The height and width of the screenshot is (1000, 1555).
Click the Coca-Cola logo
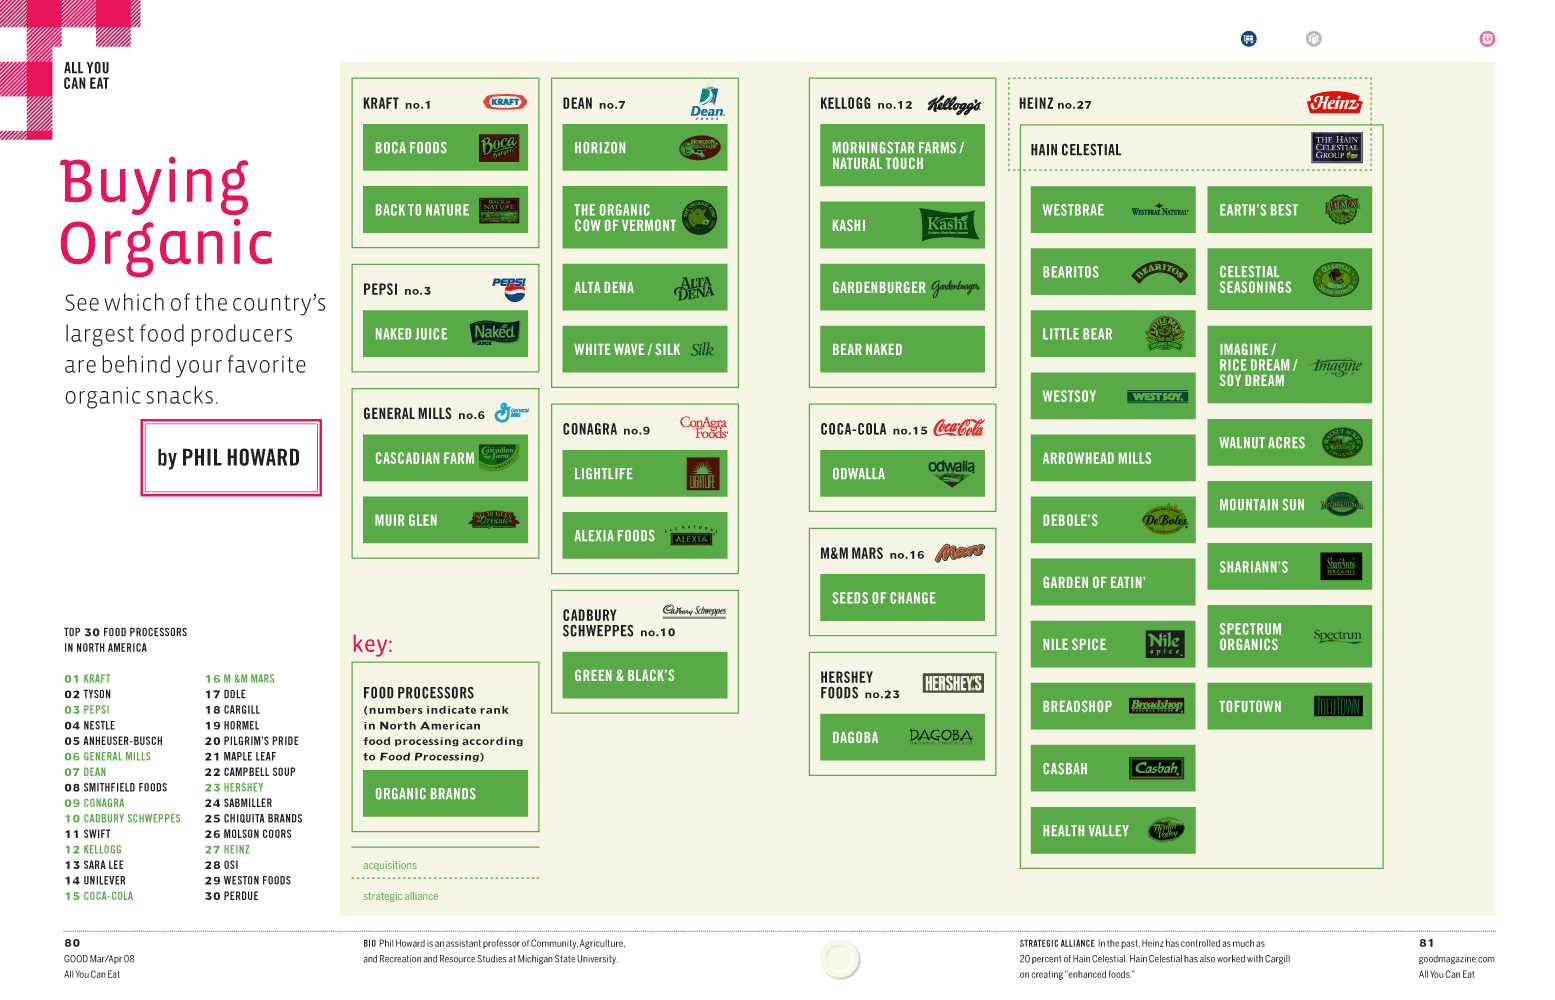click(958, 428)
